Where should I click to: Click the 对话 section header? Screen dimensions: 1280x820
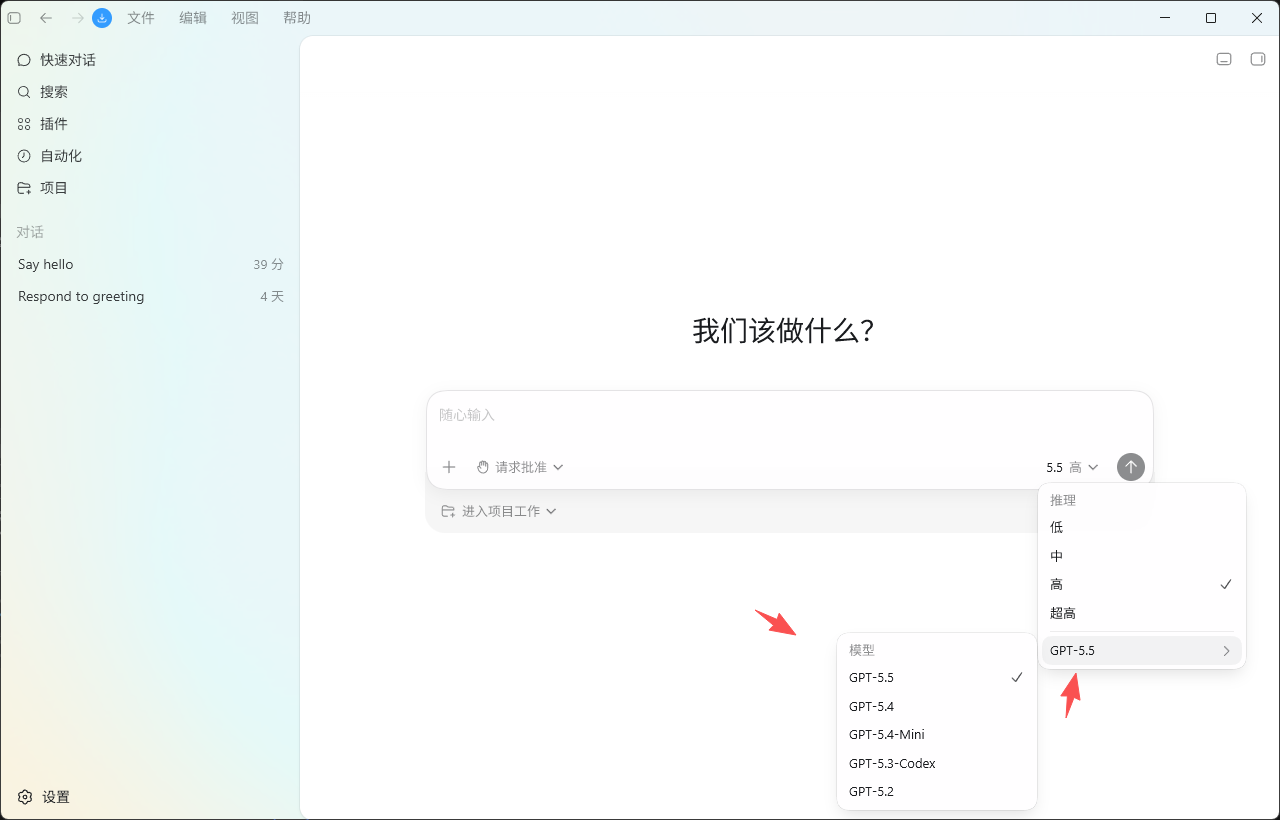pyautogui.click(x=30, y=232)
